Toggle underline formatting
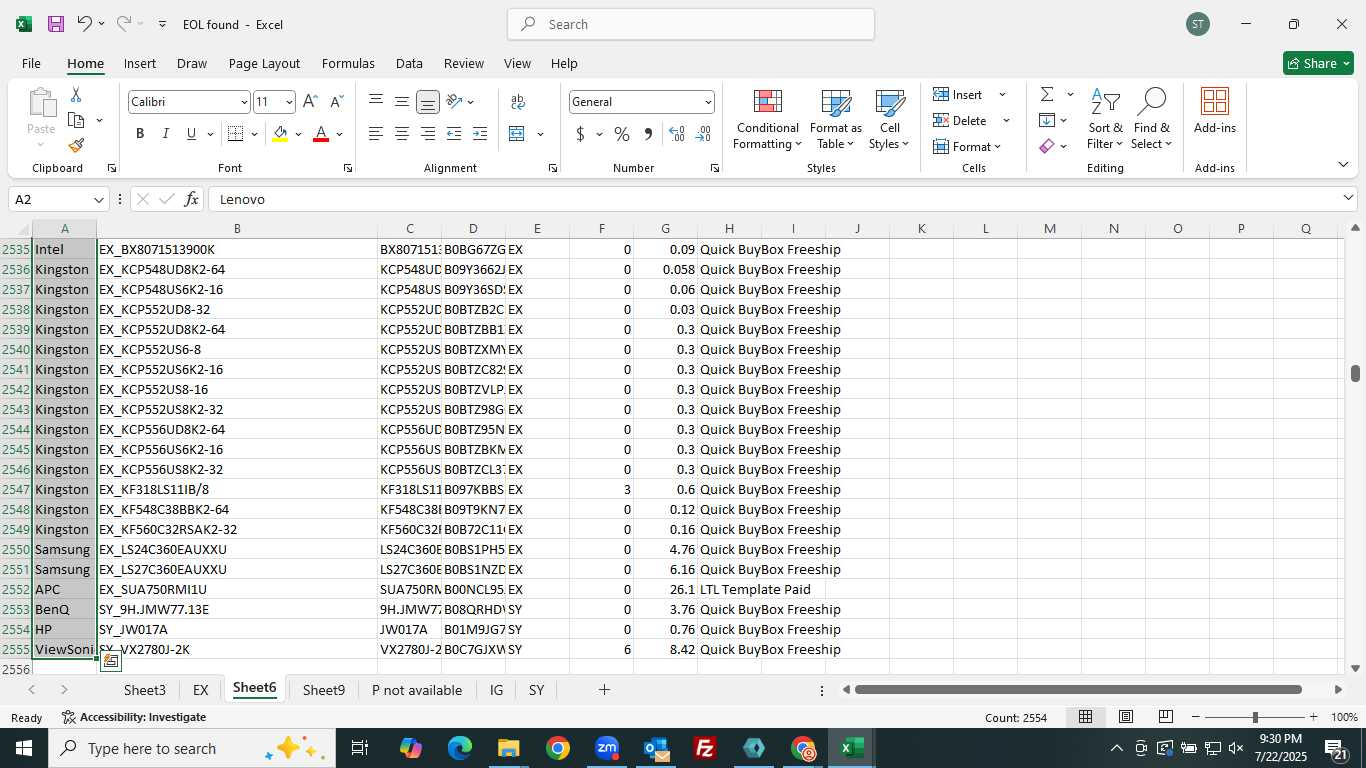Screen dimensions: 1366x768 click(x=191, y=134)
